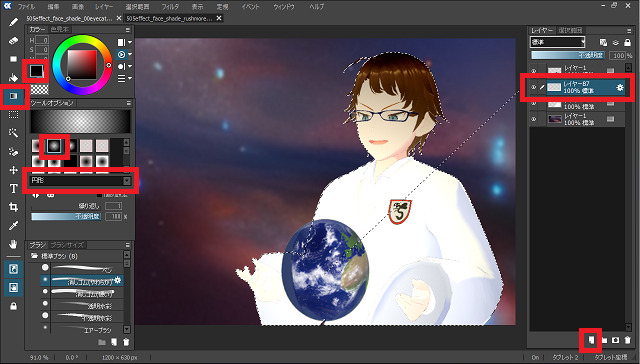Collapse the 標準ブラシ (8) brush folder
This screenshot has width=640, height=364.
[35, 256]
